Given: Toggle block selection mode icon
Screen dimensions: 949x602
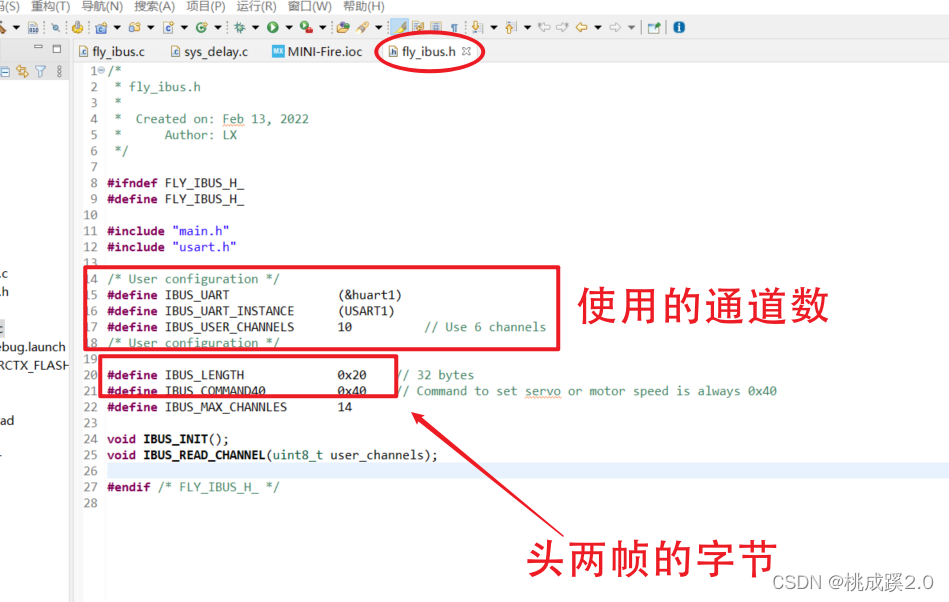Looking at the screenshot, I should [x=435, y=27].
